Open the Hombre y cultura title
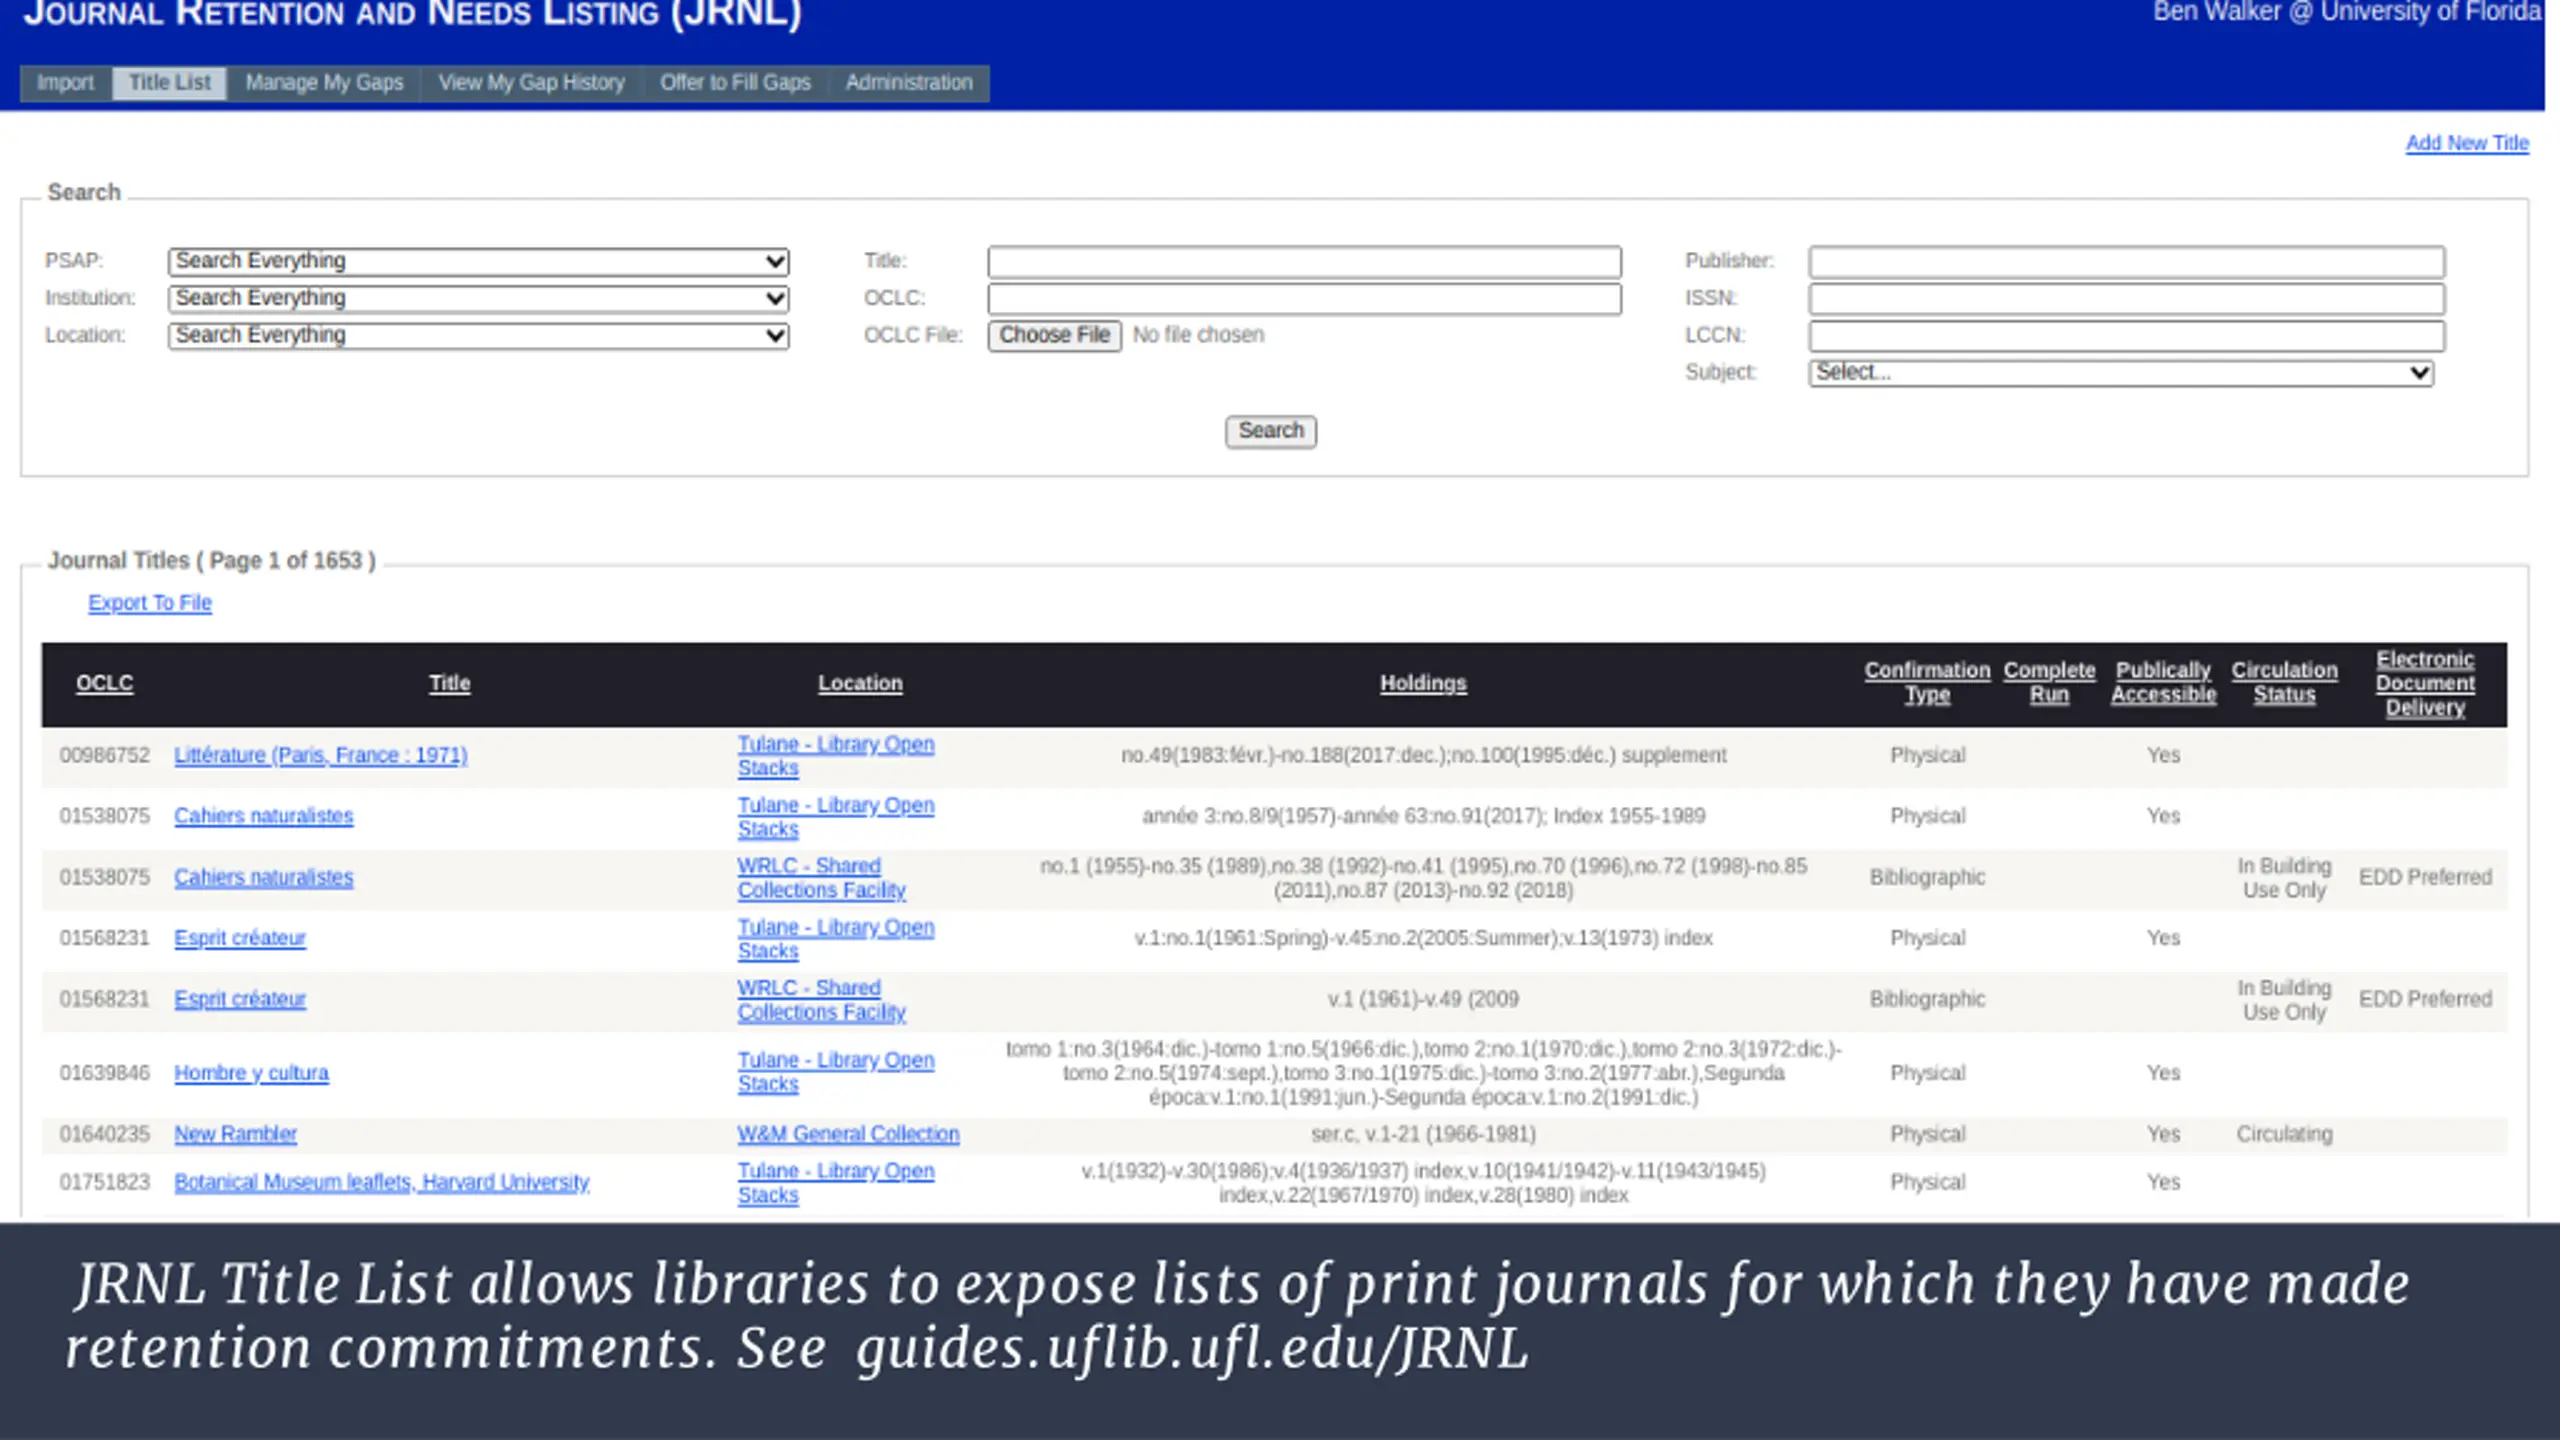This screenshot has width=2560, height=1440. (x=251, y=1073)
